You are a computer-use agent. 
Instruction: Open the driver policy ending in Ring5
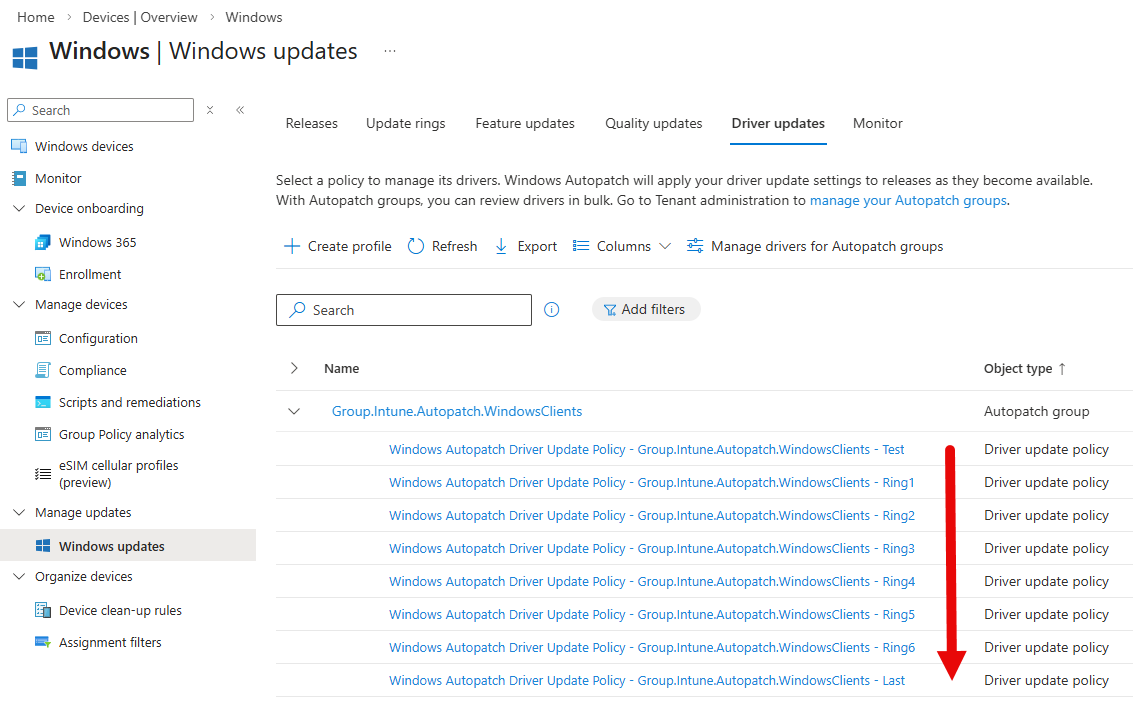(652, 615)
